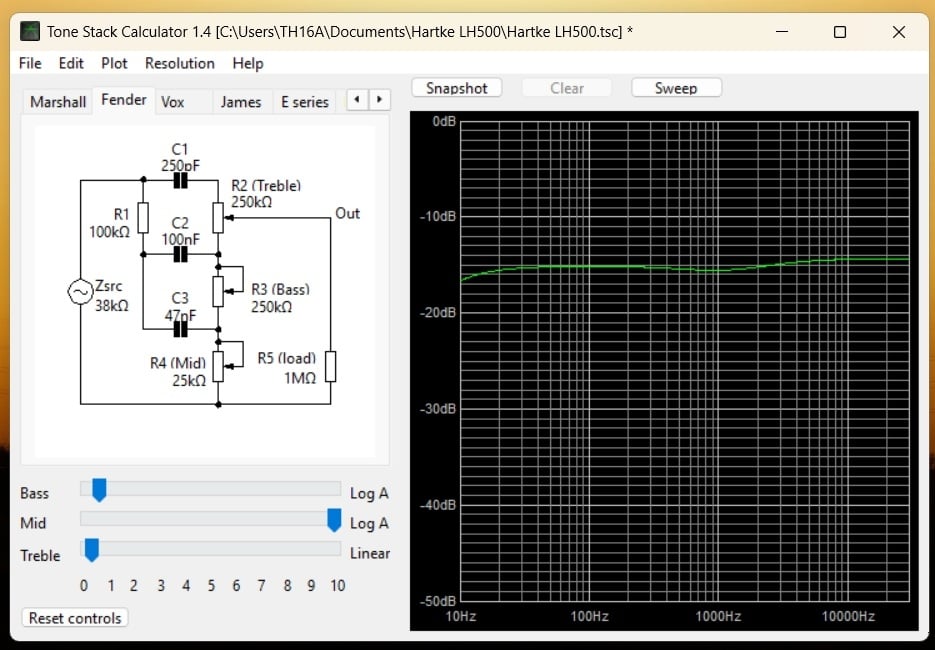Screen dimensions: 935x650
Task: Click the Mid slider handle
Action: [334, 520]
